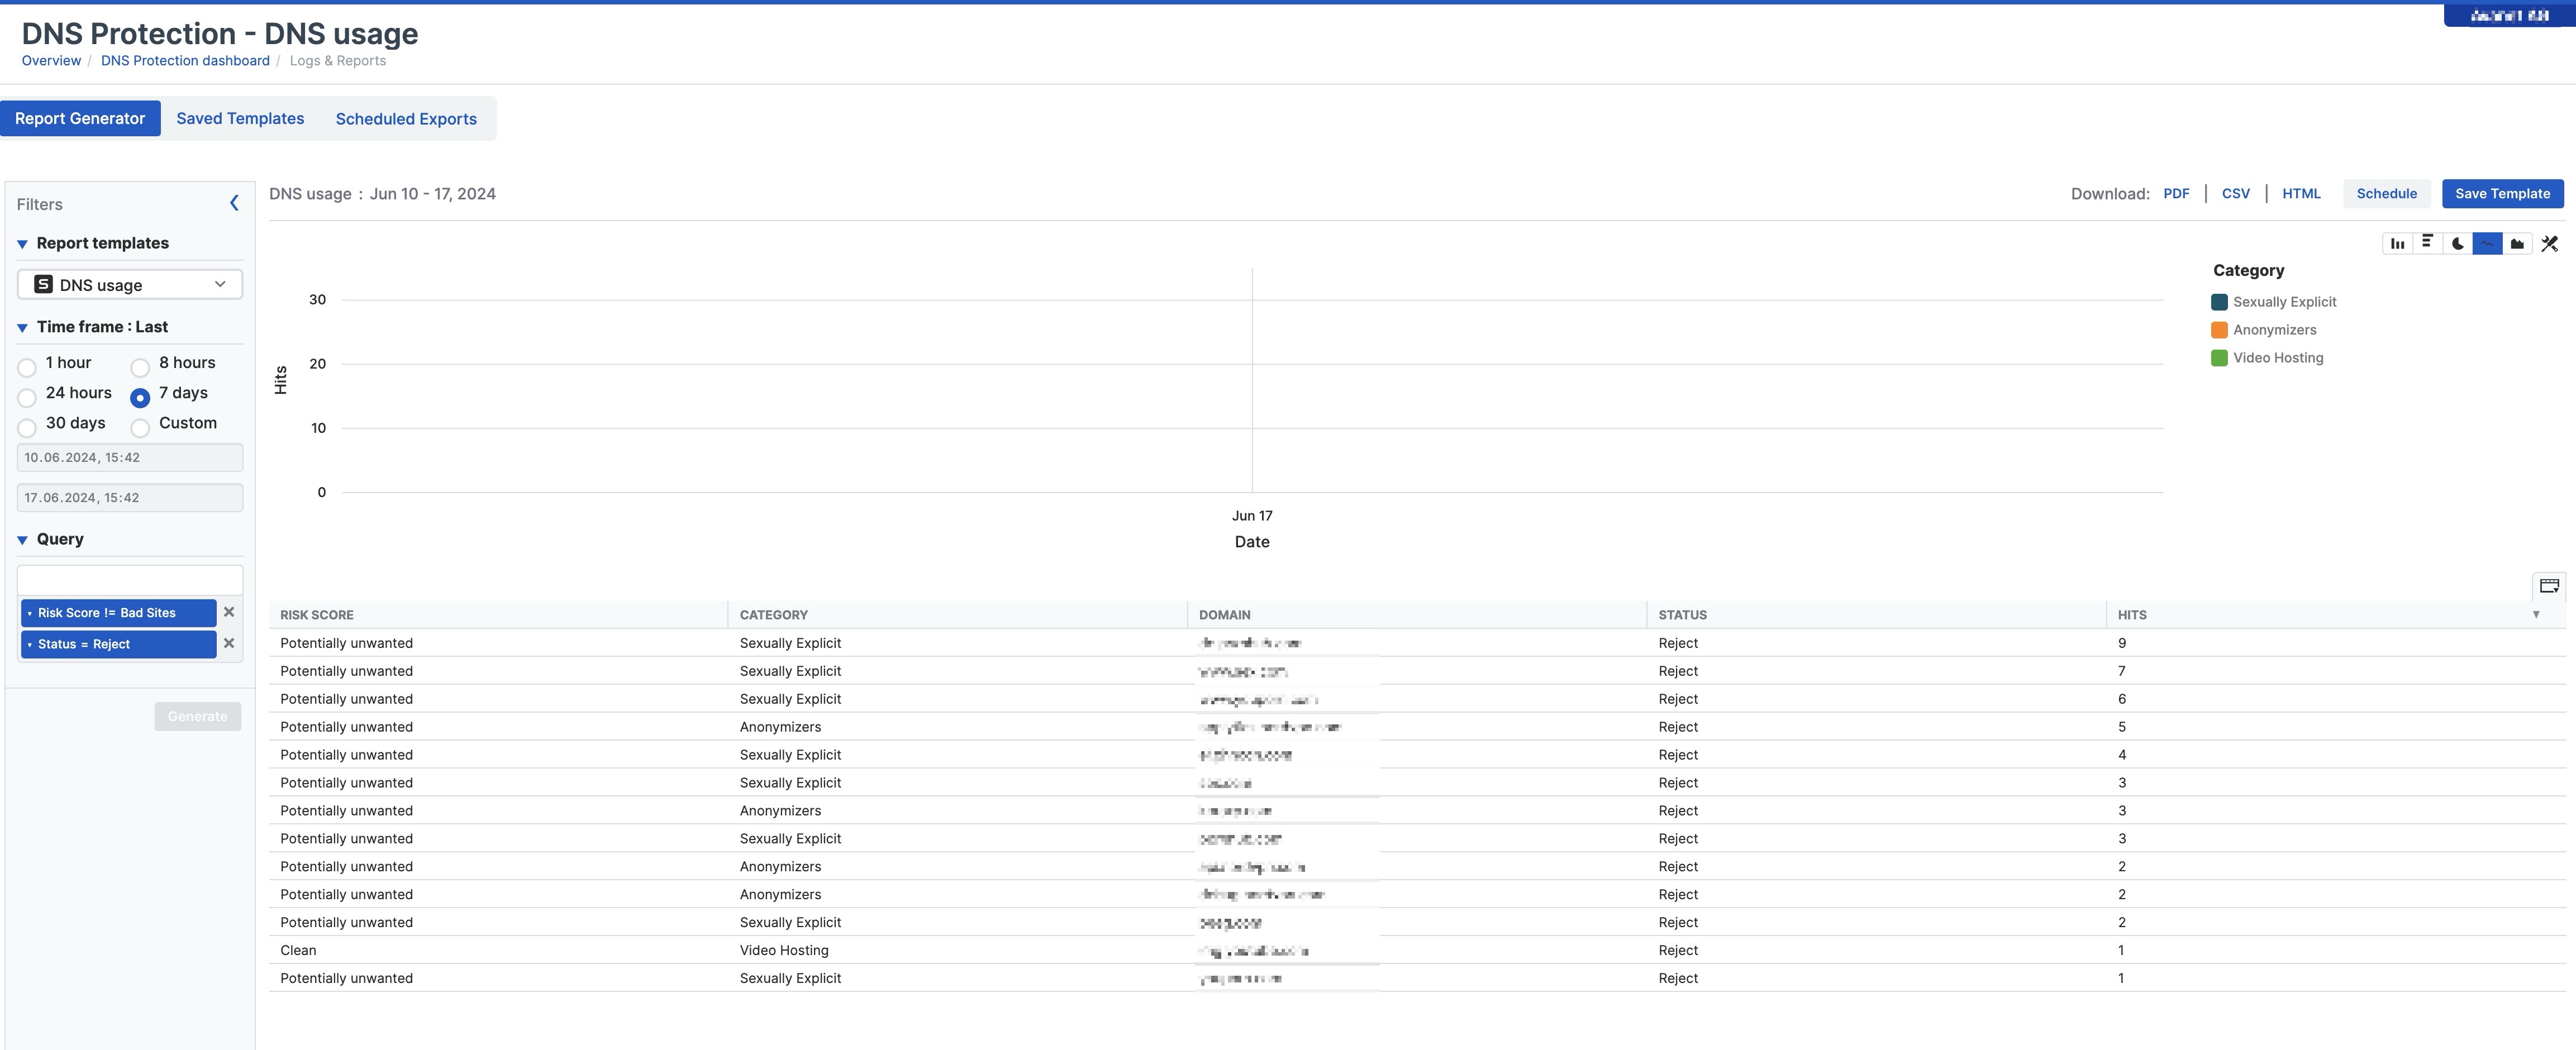Go to Overview breadcrumb
This screenshot has height=1050, width=2576.
pos(51,61)
